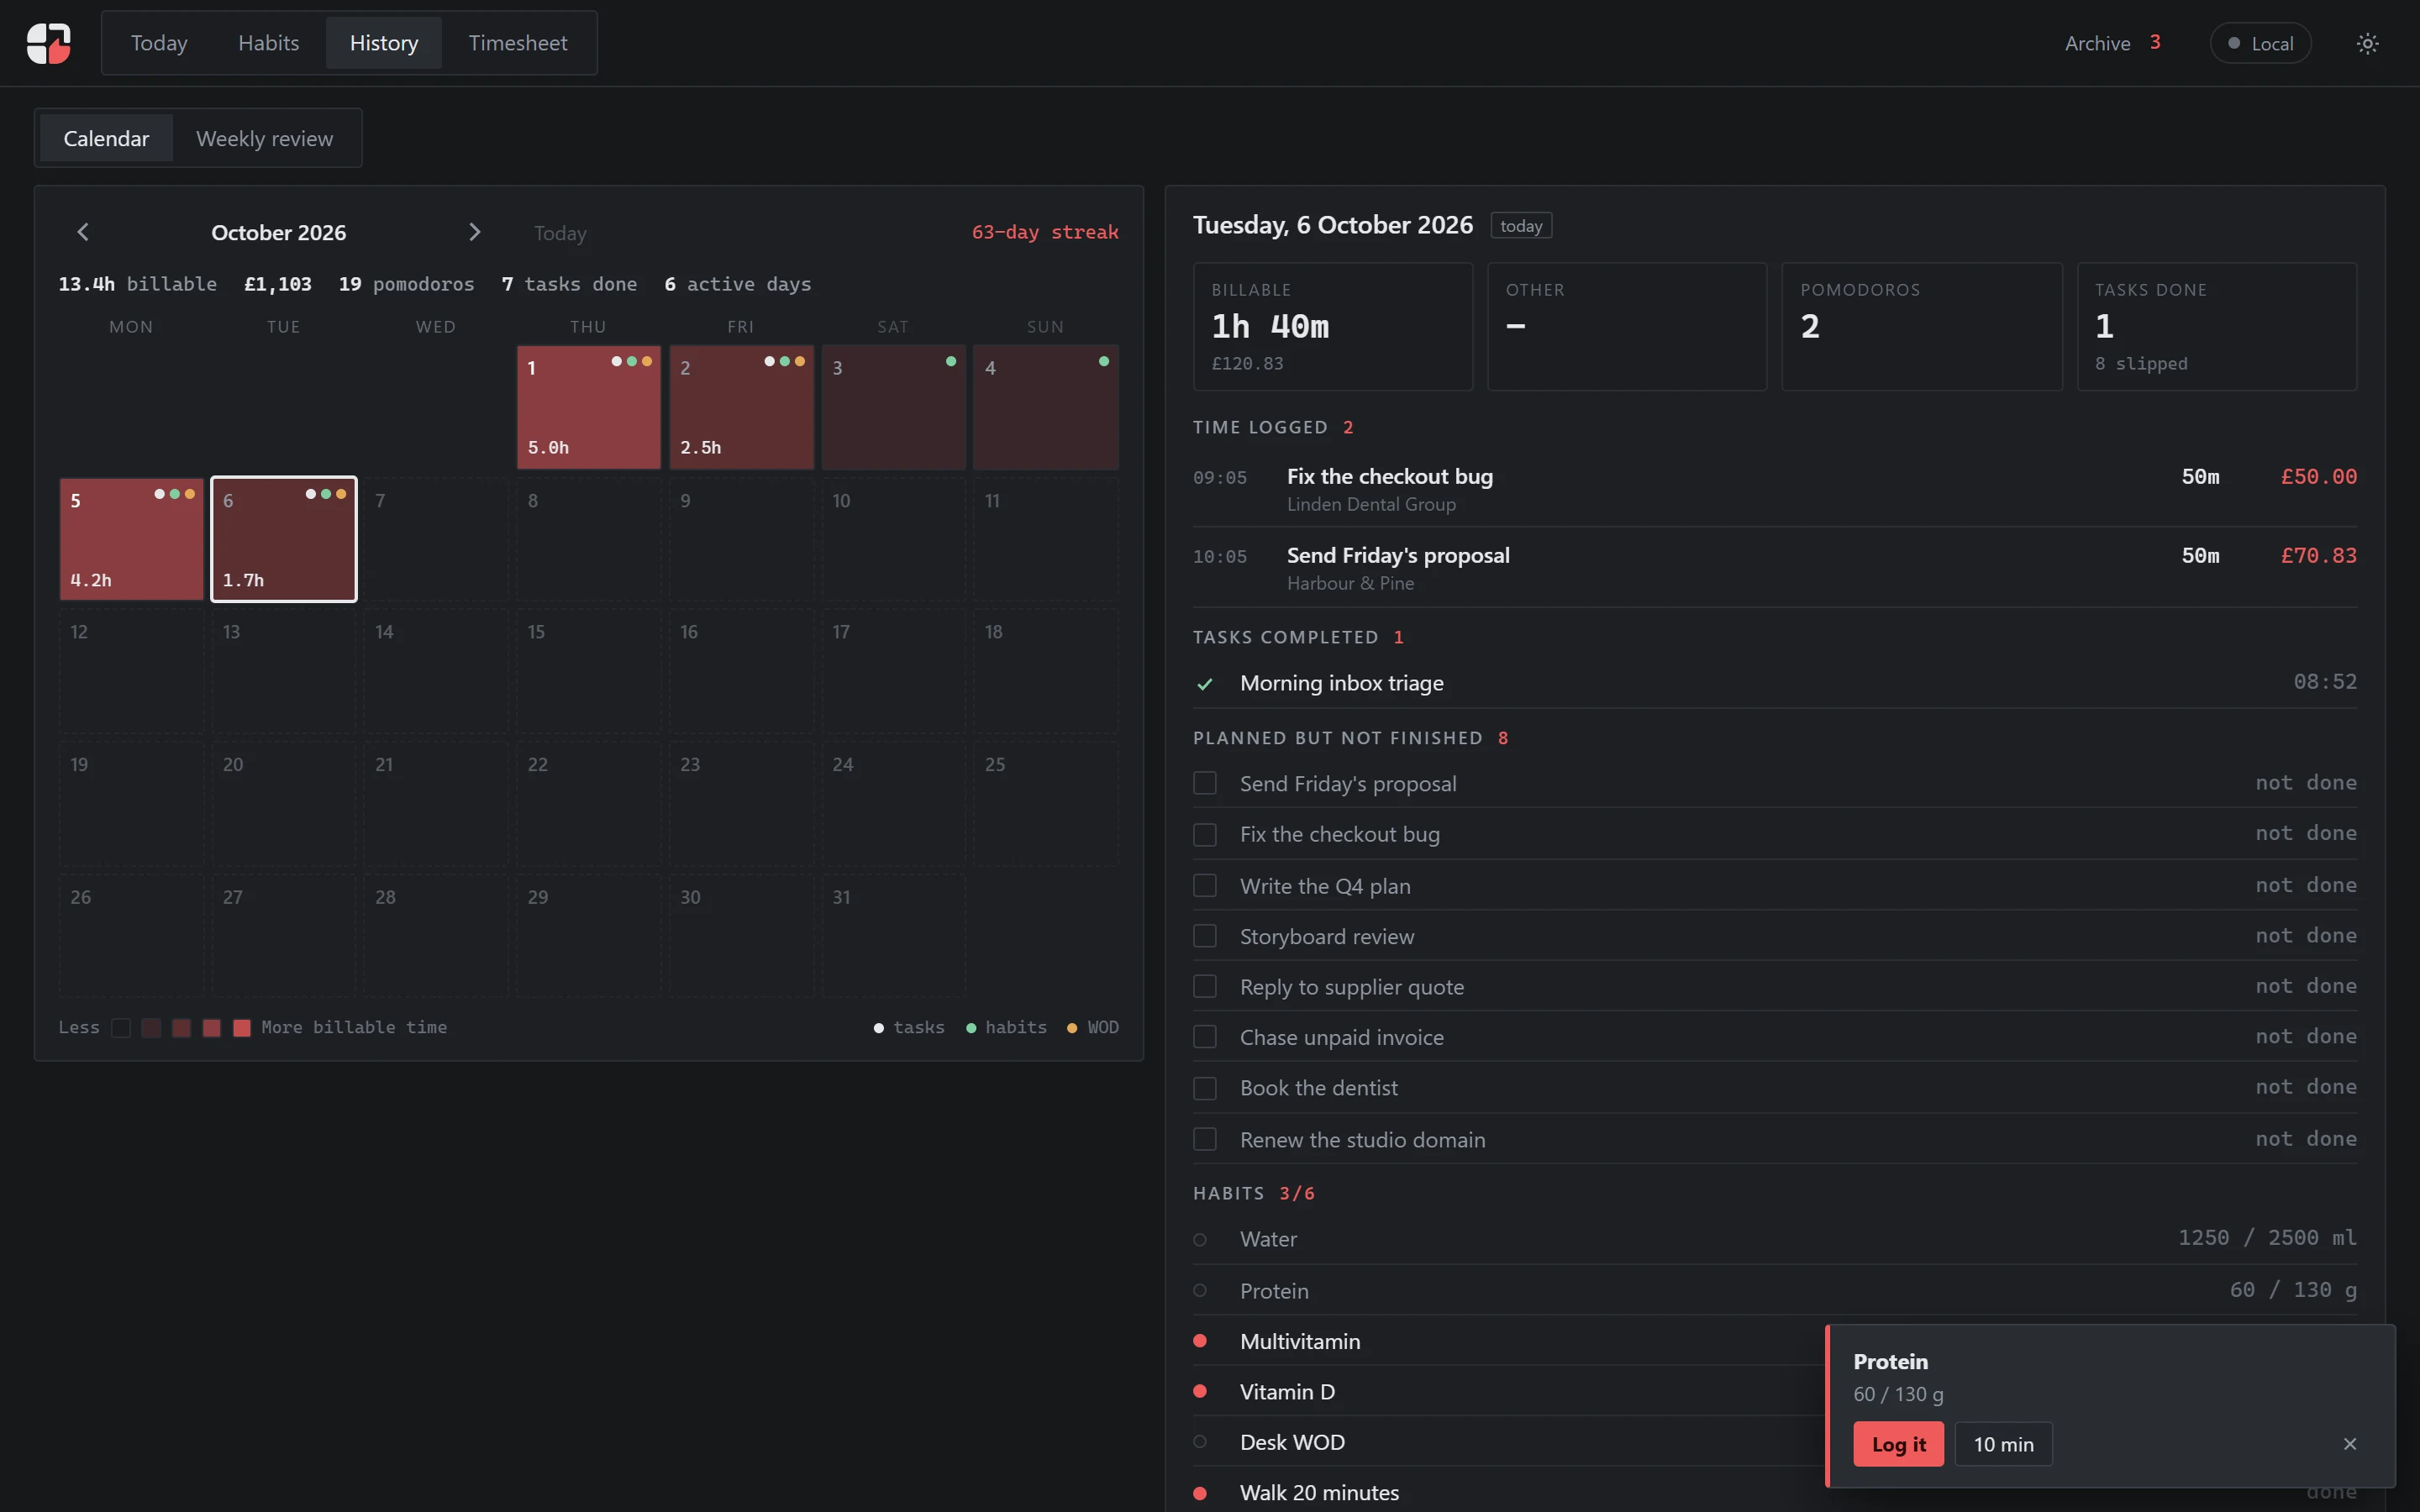Switch to the Habits tab

[x=269, y=43]
